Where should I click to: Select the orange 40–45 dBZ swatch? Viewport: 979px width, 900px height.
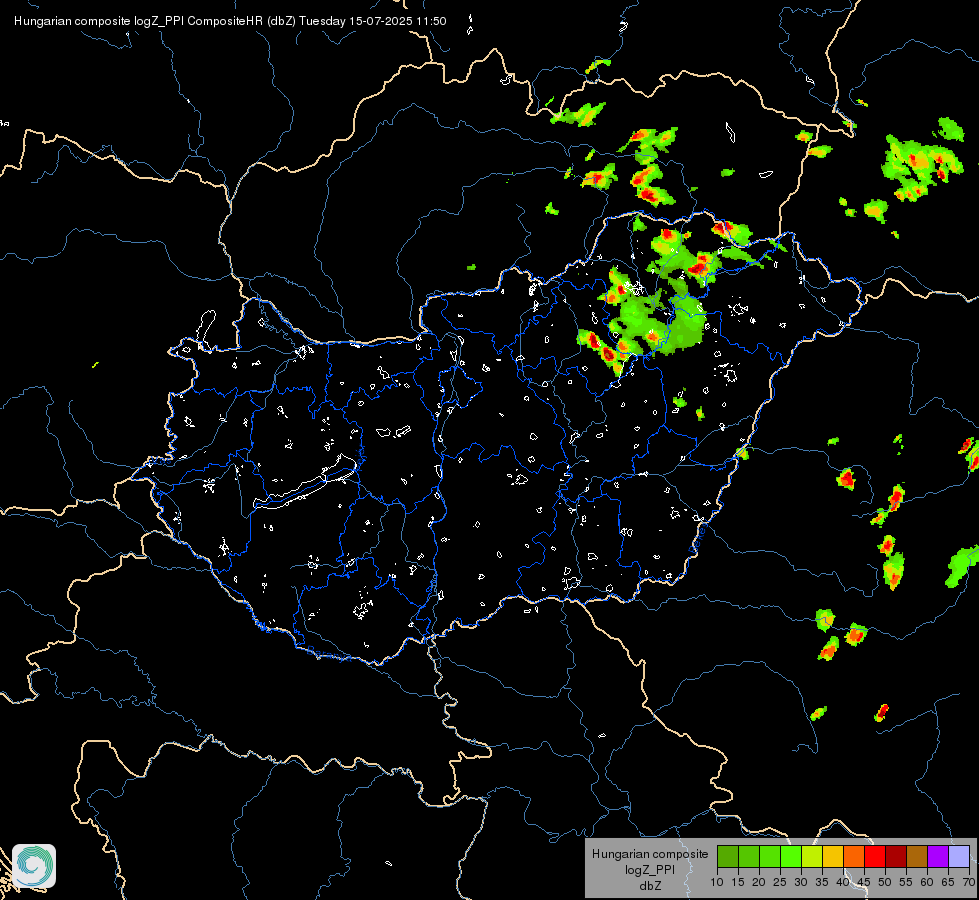pyautogui.click(x=854, y=856)
